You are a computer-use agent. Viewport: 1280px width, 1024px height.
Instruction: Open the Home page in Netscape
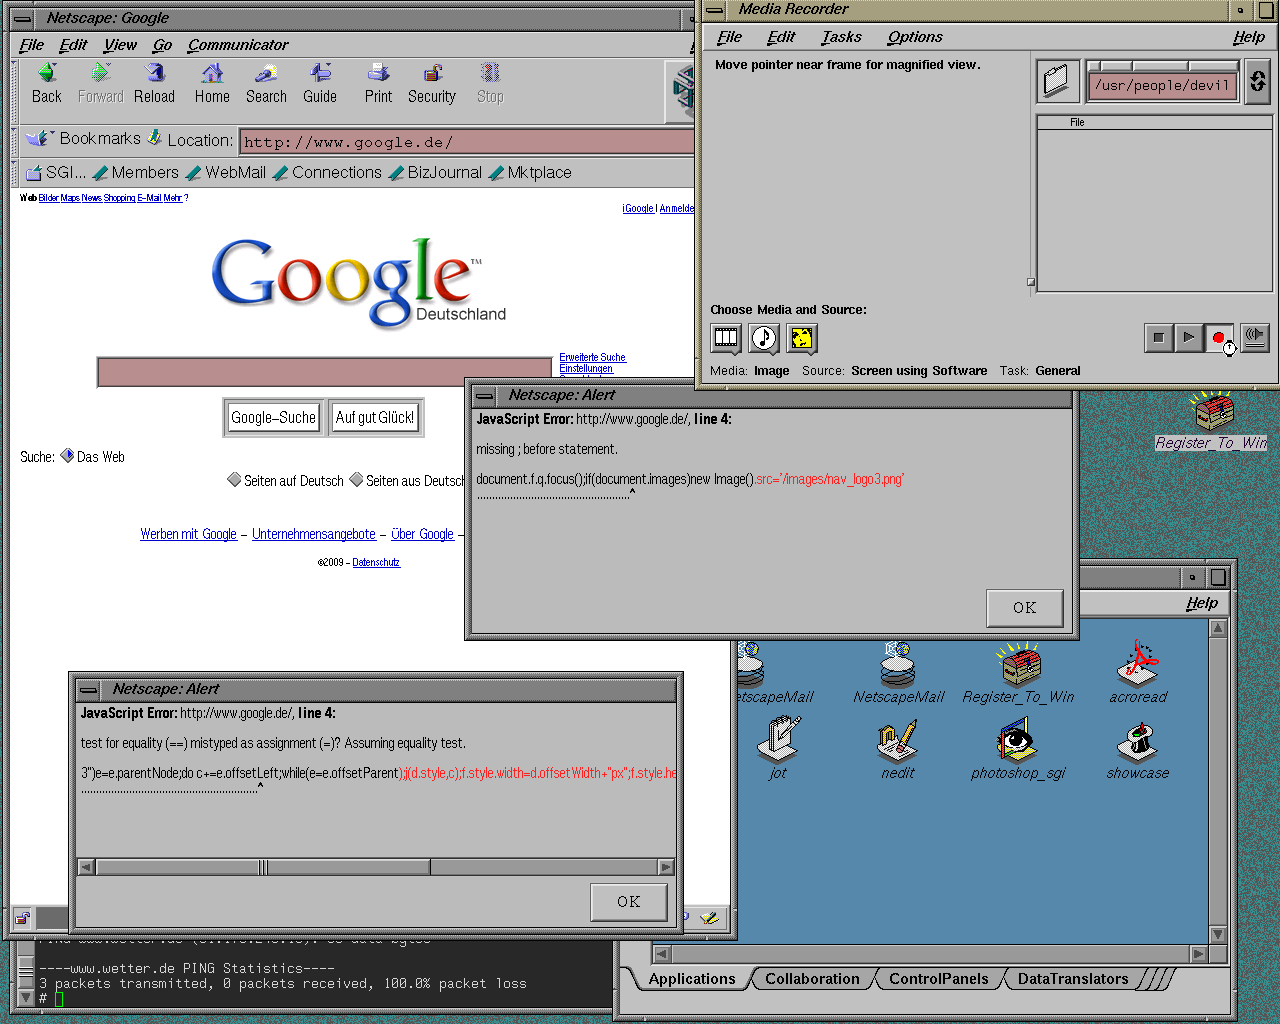(x=212, y=84)
